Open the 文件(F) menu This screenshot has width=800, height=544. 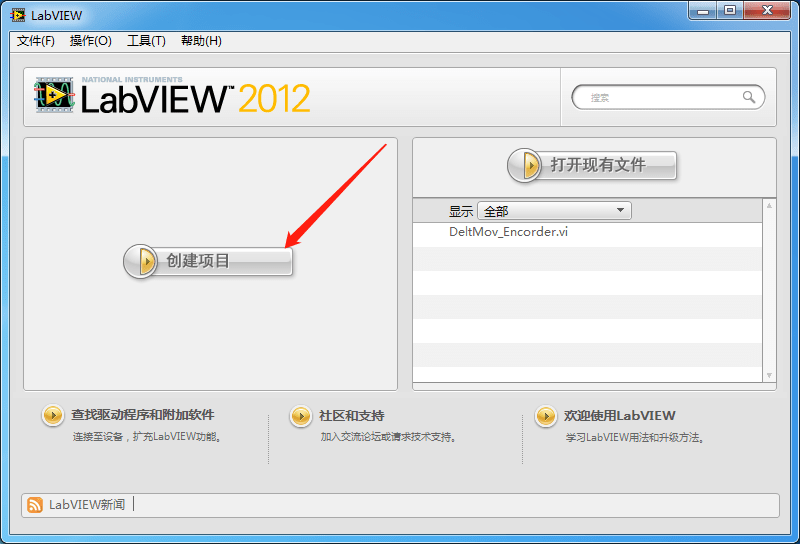[36, 41]
